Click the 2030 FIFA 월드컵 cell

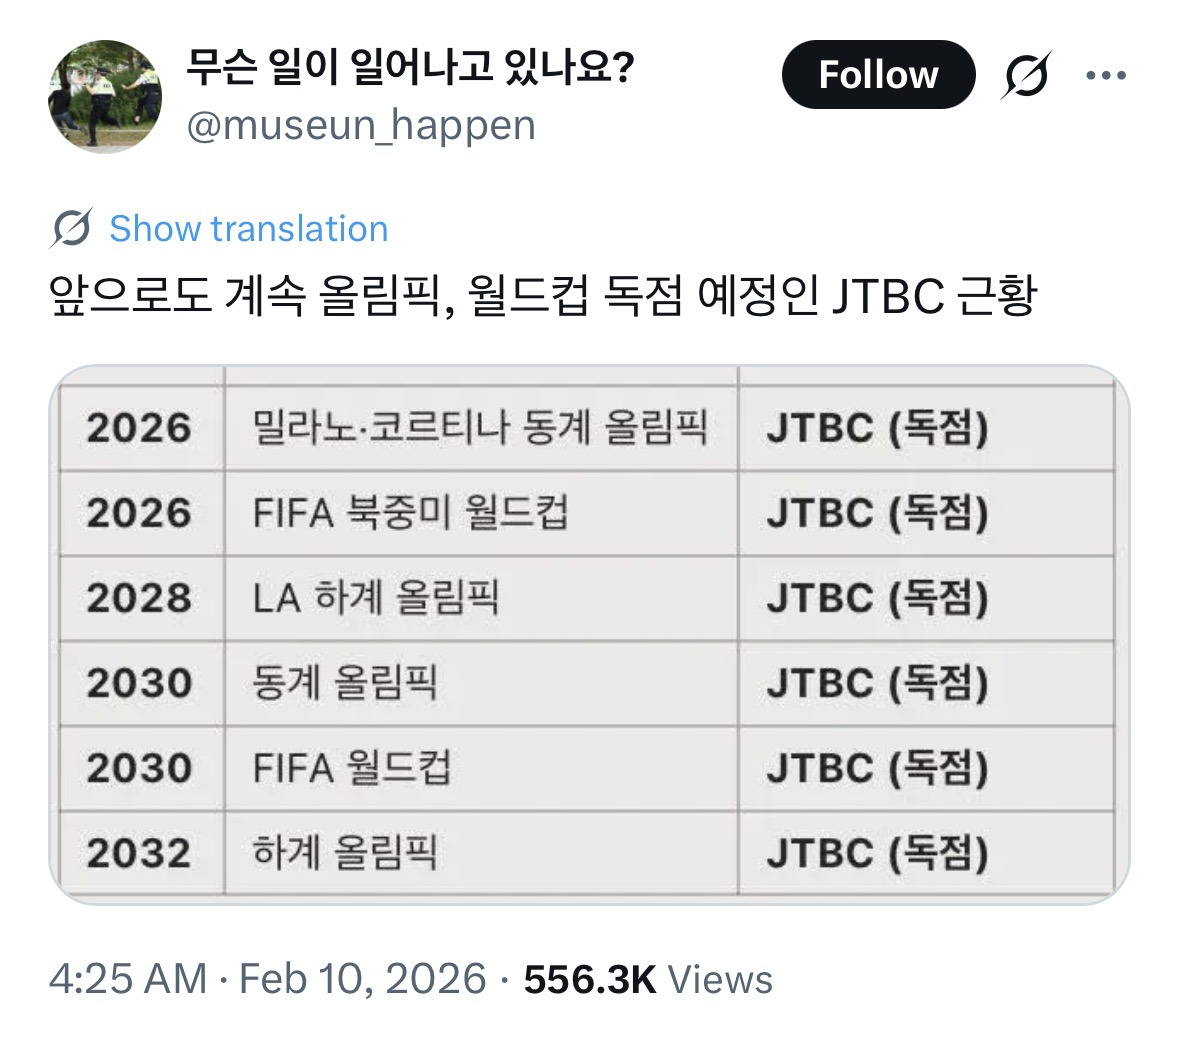352,768
